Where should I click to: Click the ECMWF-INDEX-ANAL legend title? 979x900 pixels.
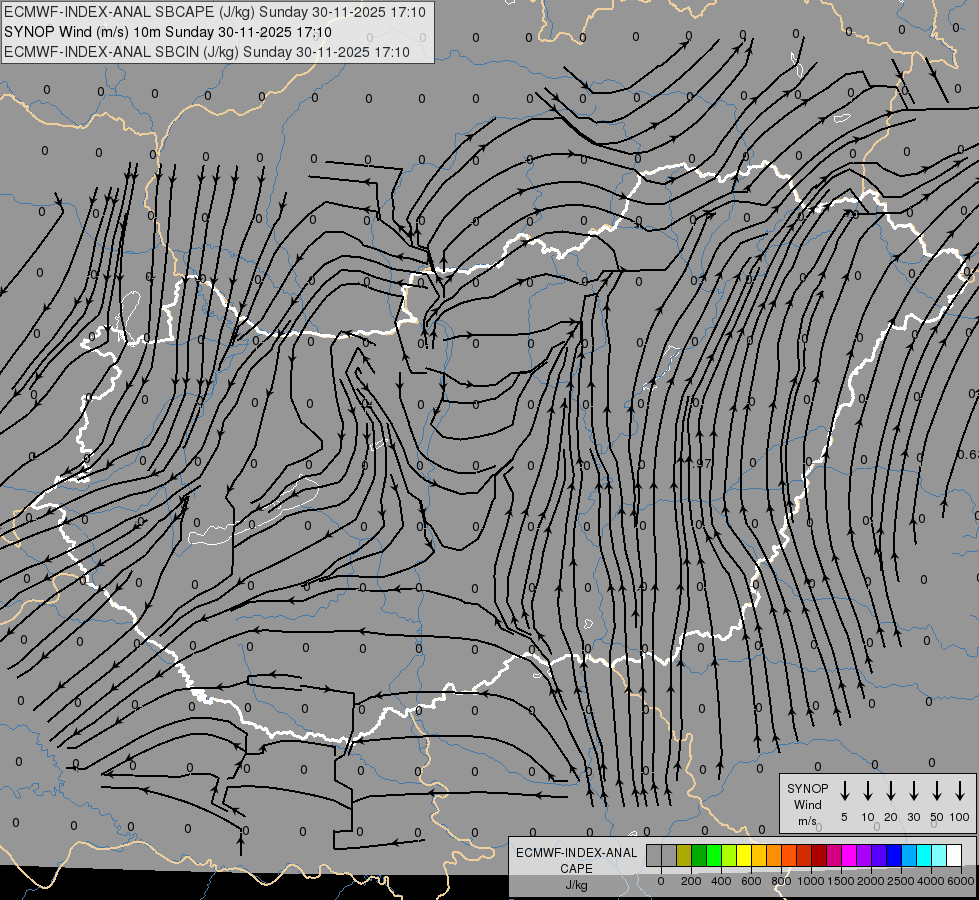click(x=576, y=853)
